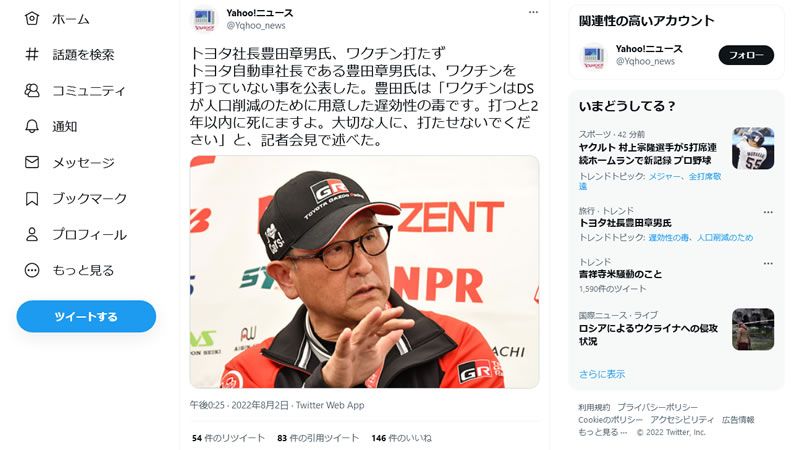800x450 pixels.
Task: Expand もっと見る circle-dots menu
Action: pos(32,270)
